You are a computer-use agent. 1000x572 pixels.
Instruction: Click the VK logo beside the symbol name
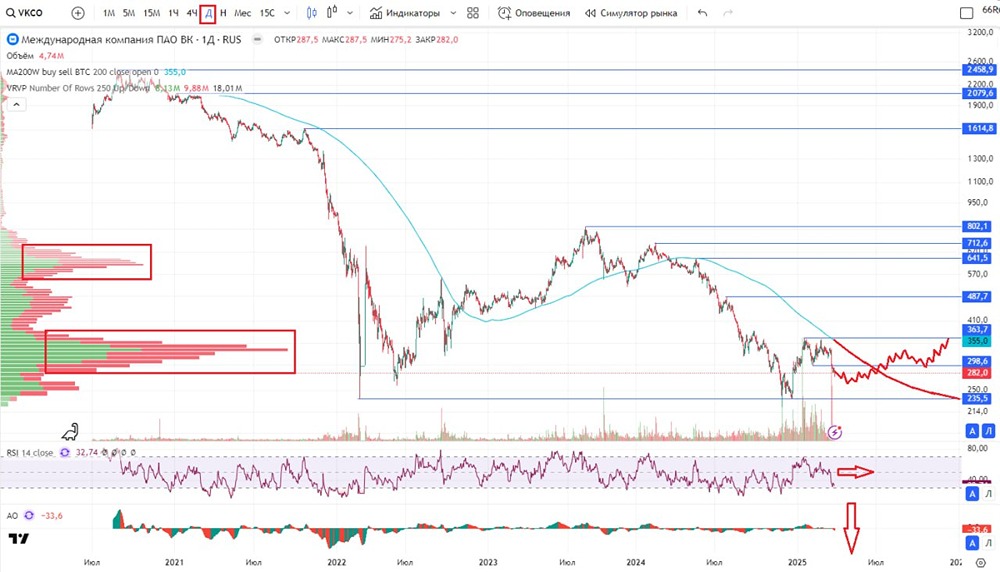[x=12, y=40]
